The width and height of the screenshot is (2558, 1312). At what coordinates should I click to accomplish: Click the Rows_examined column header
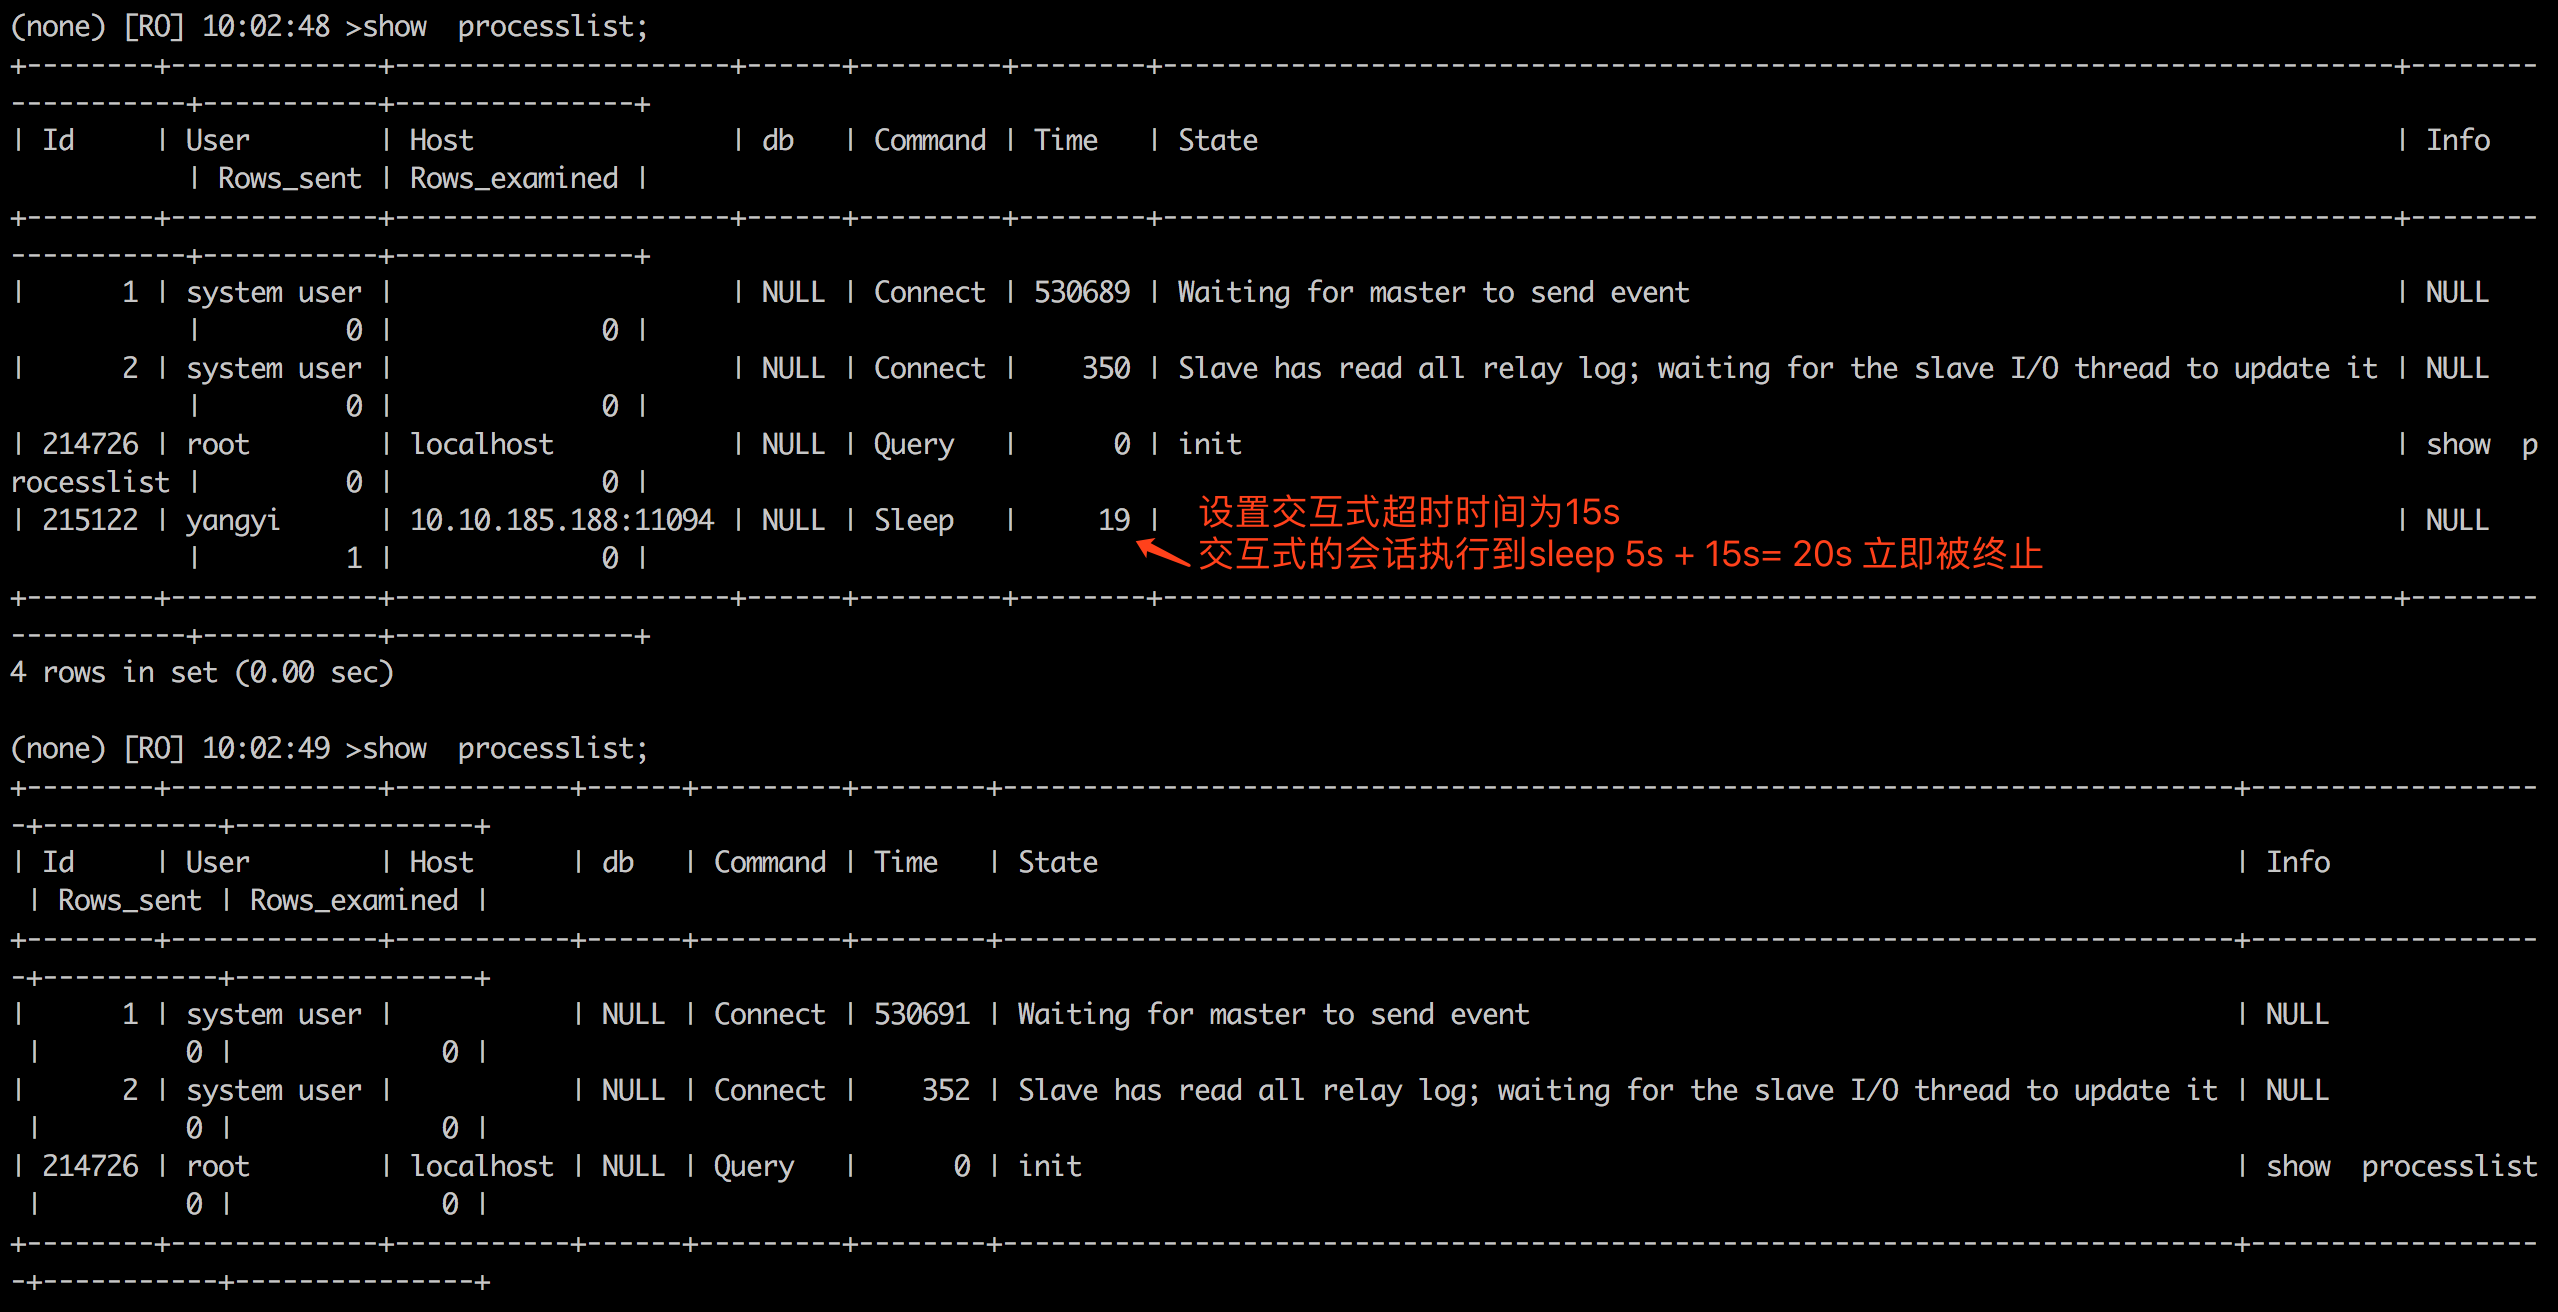(x=513, y=178)
